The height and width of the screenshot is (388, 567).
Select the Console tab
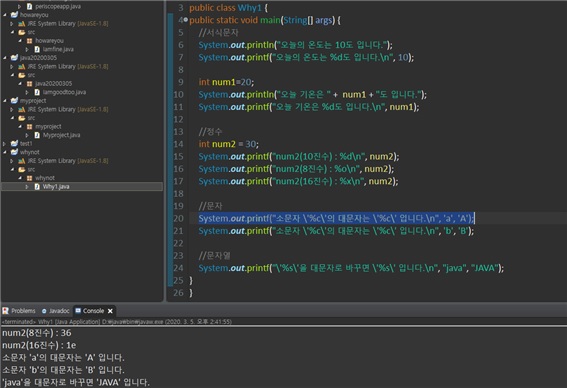(93, 311)
